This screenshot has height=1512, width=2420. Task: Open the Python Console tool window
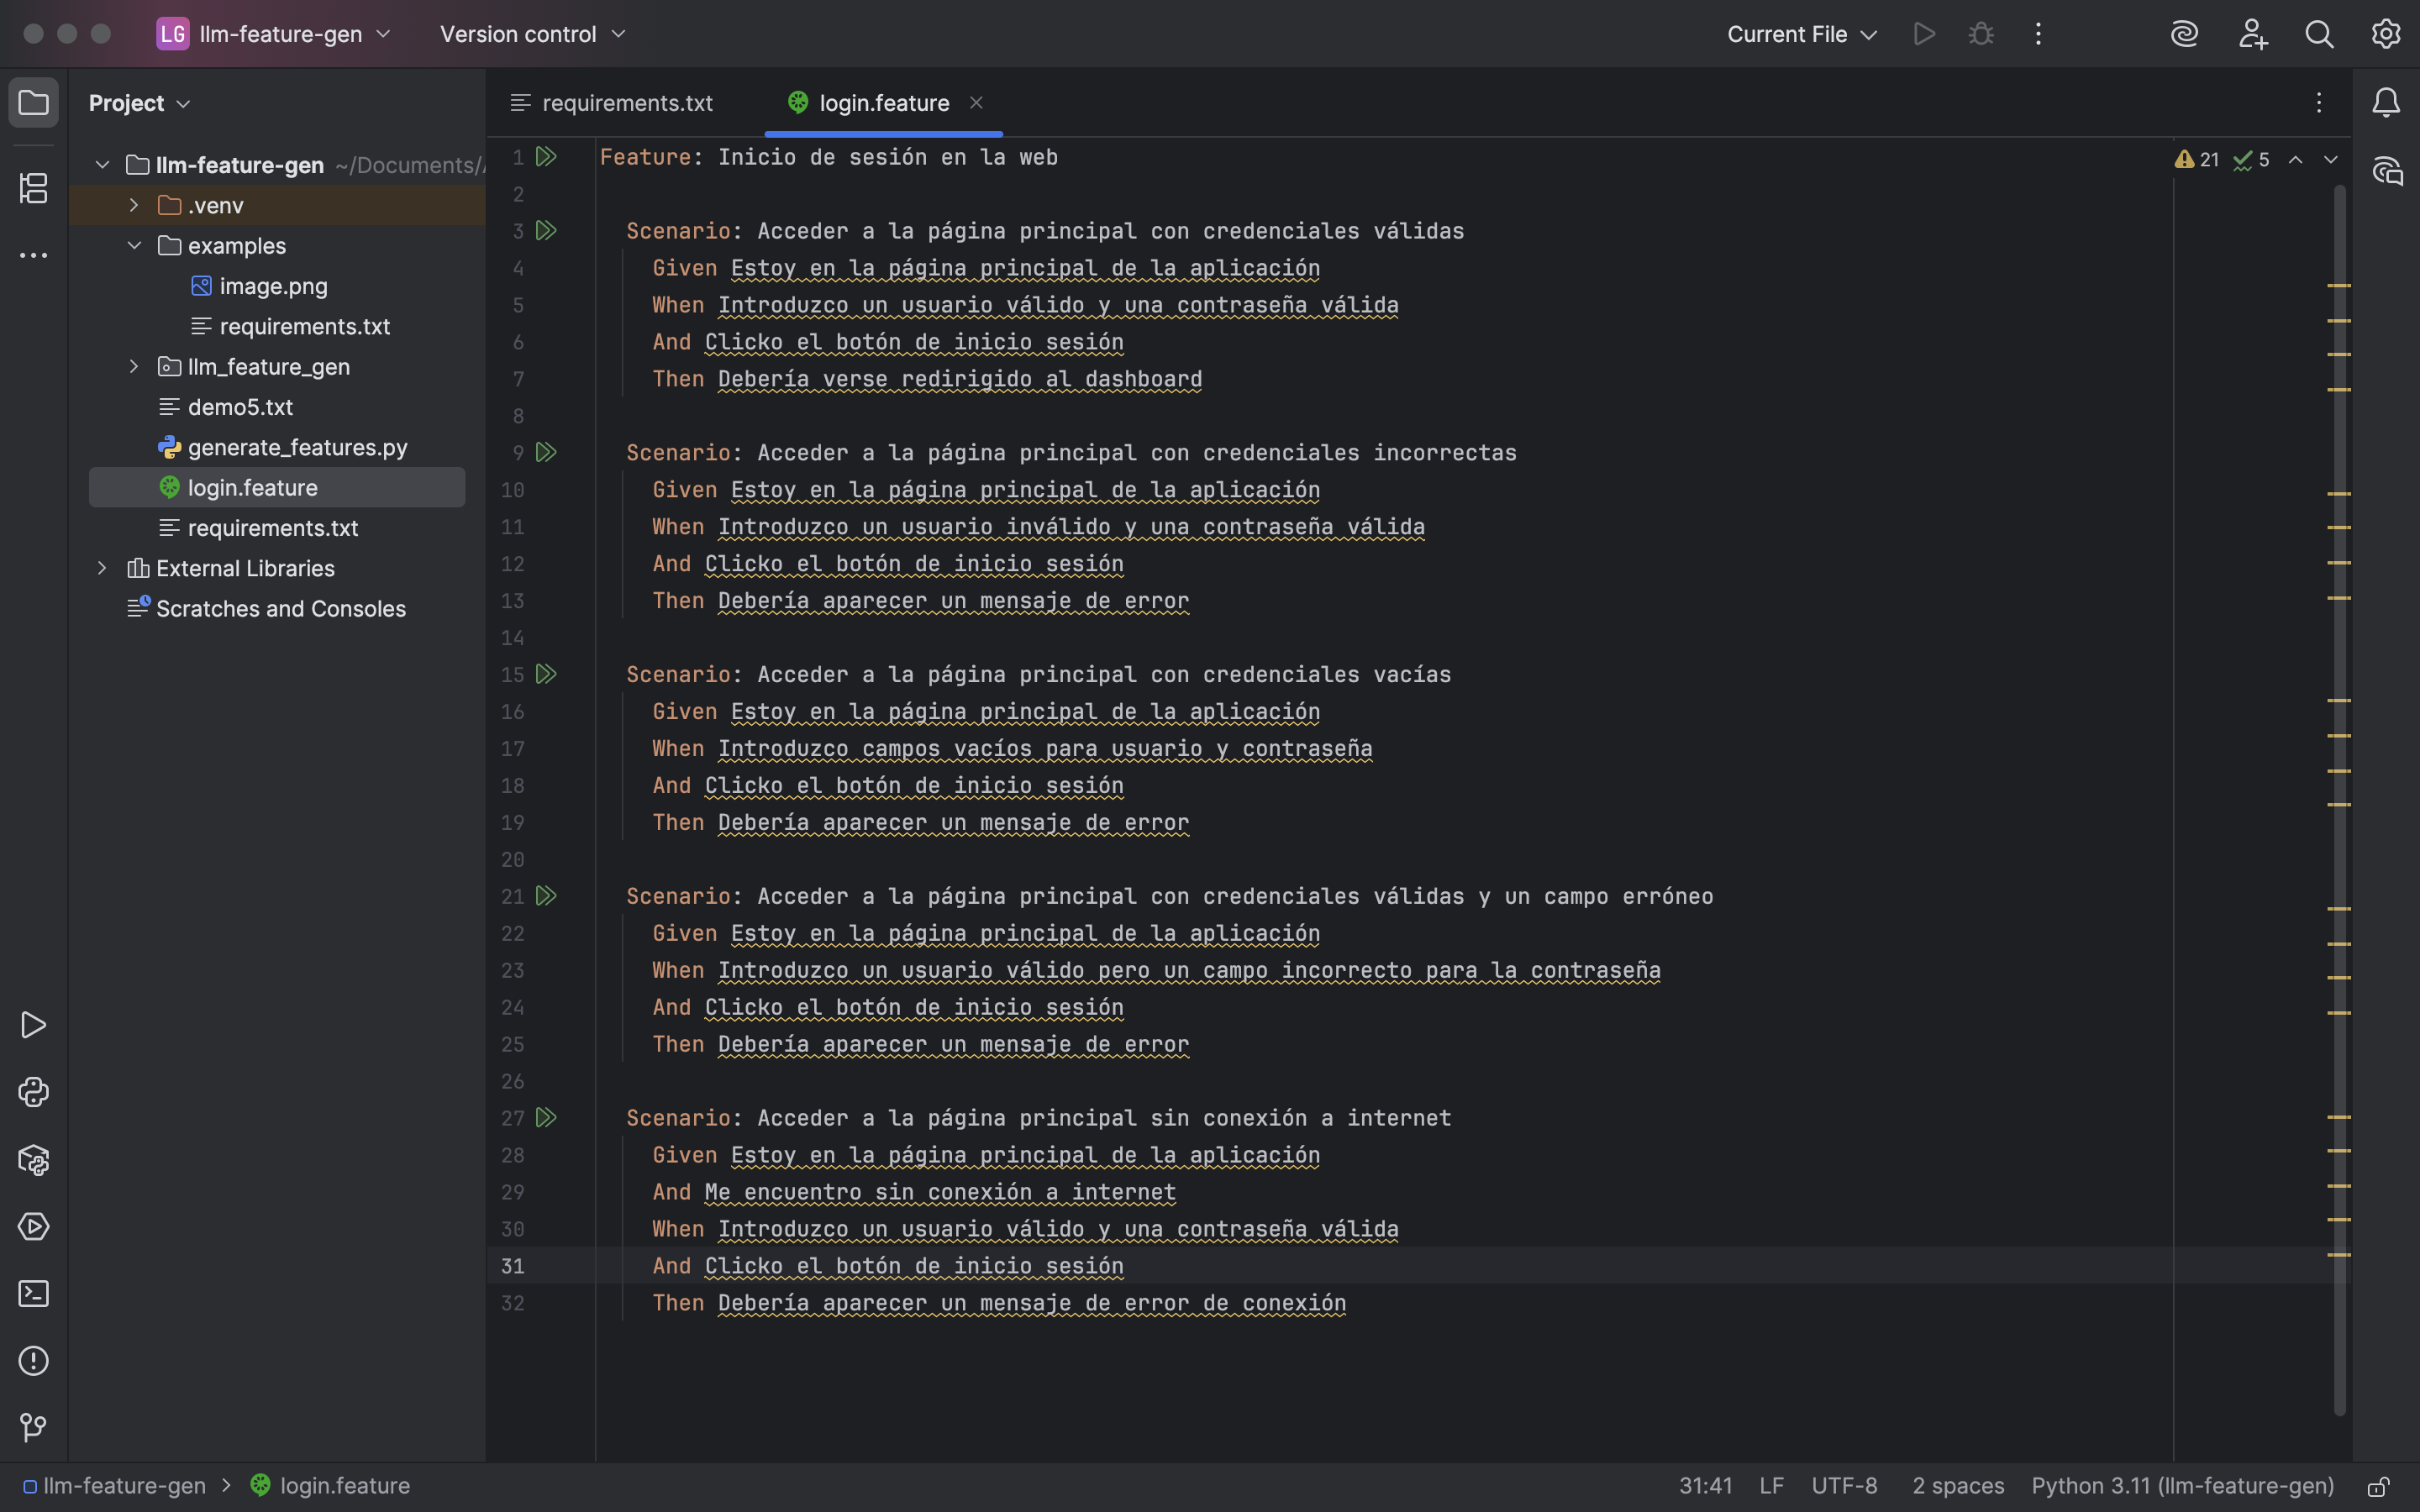pos(33,1092)
